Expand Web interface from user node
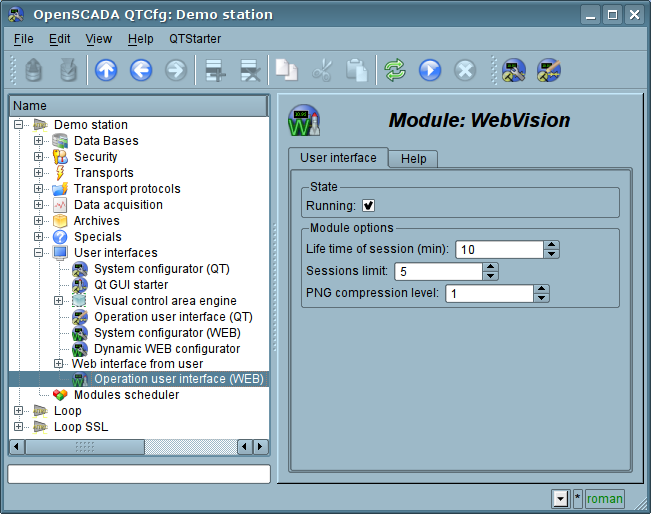The width and height of the screenshot is (651, 514). tap(59, 364)
